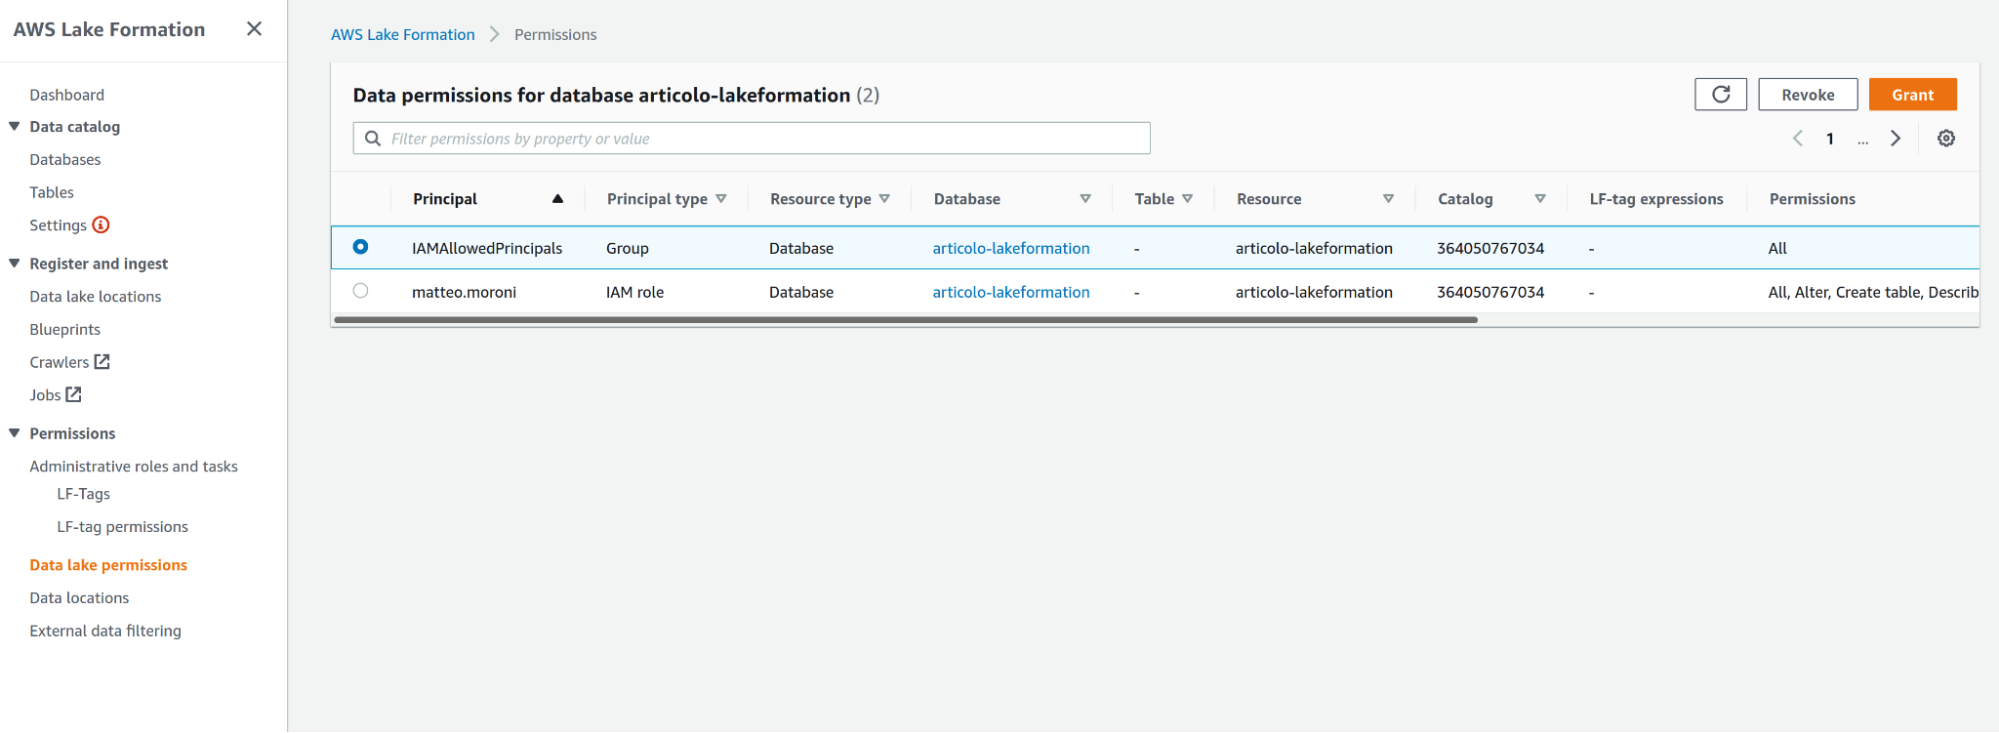
Task: Click the LF-tag expressions column header
Action: tap(1656, 199)
